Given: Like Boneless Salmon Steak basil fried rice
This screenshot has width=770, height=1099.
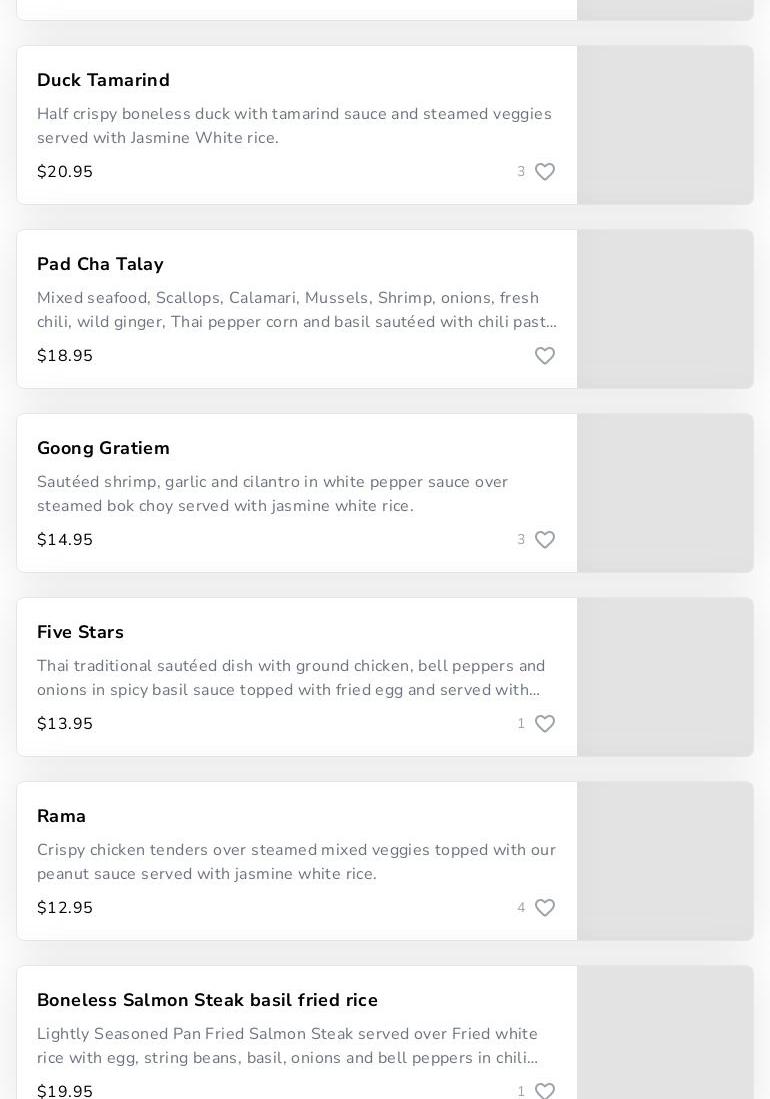Looking at the screenshot, I should point(545,1091).
